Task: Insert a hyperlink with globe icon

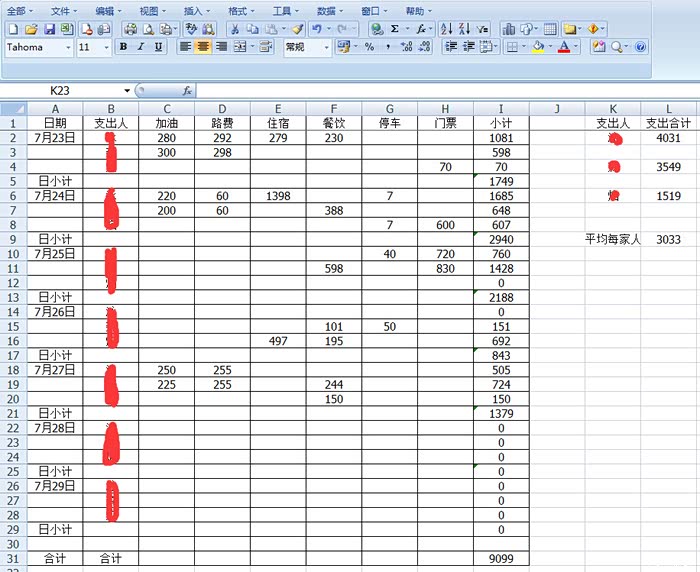Action: 377,29
